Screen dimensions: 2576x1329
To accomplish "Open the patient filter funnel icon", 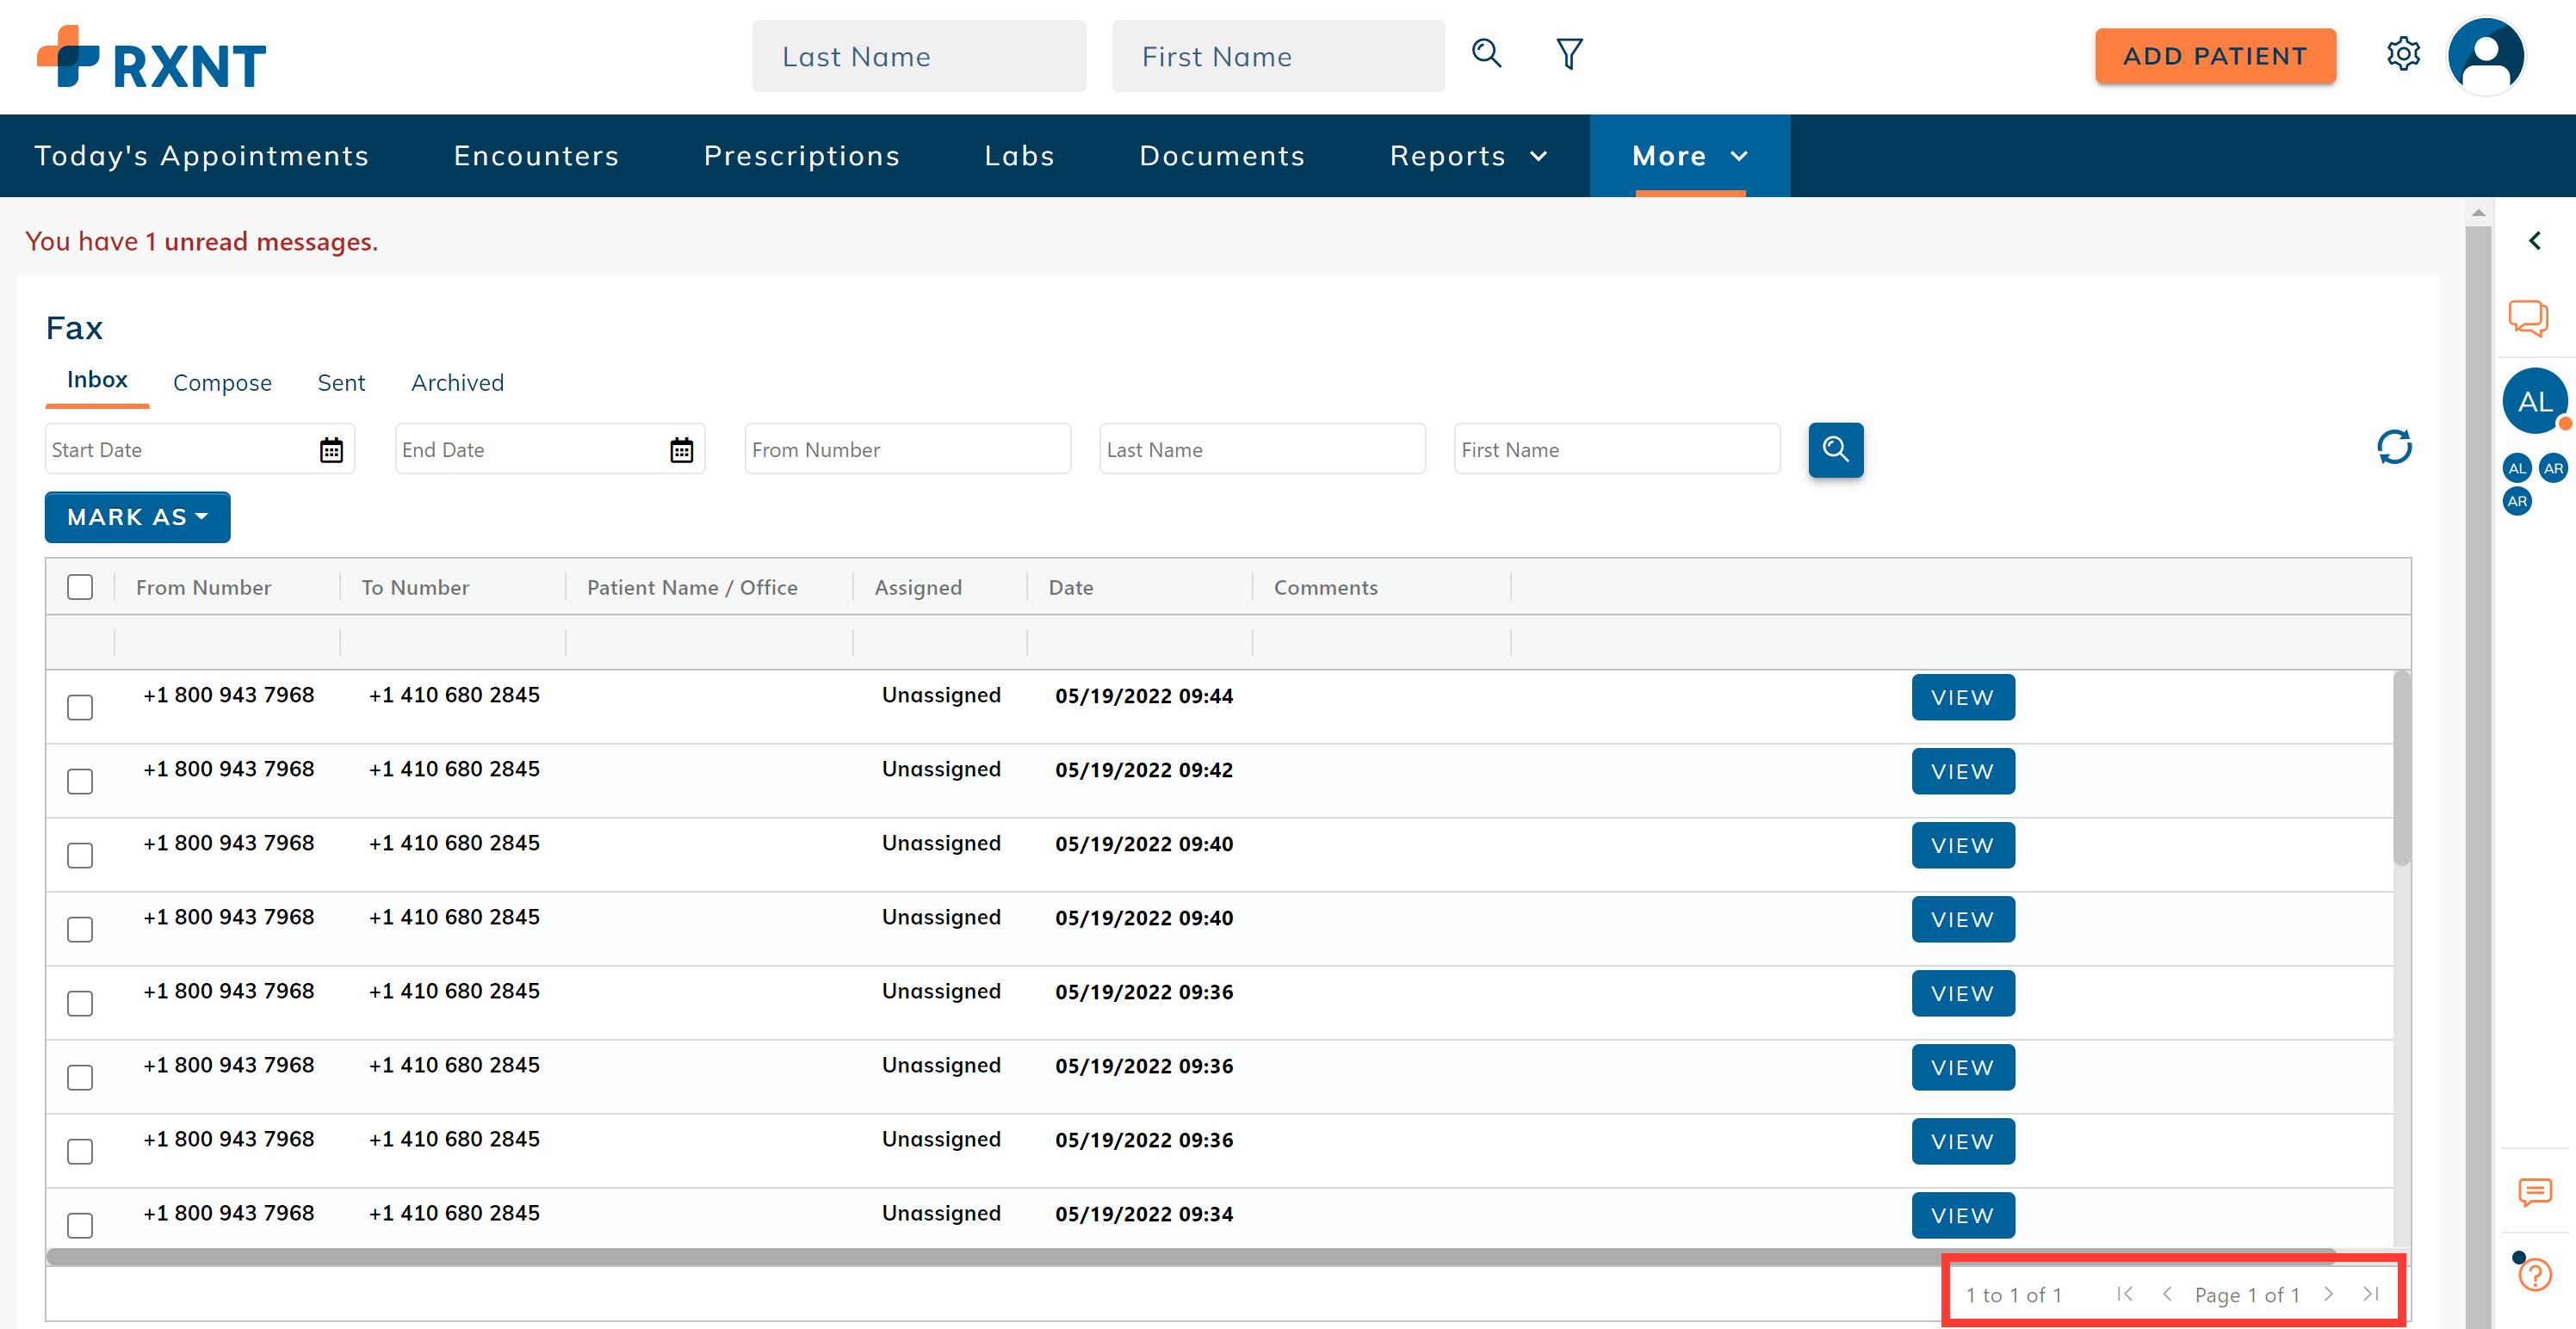I will coord(1569,54).
